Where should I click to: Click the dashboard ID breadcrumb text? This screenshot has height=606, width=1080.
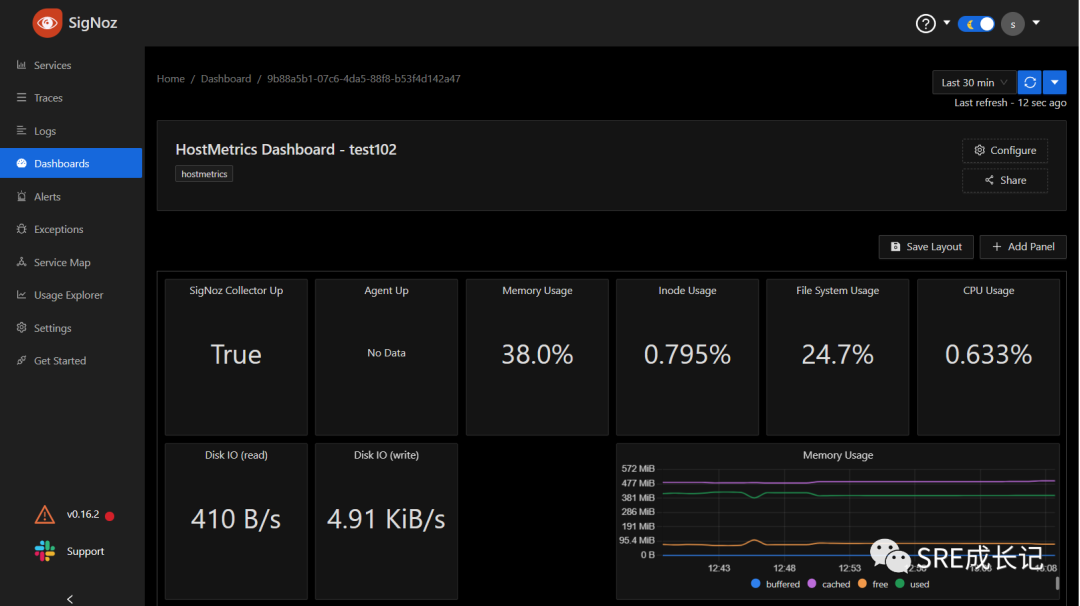364,79
